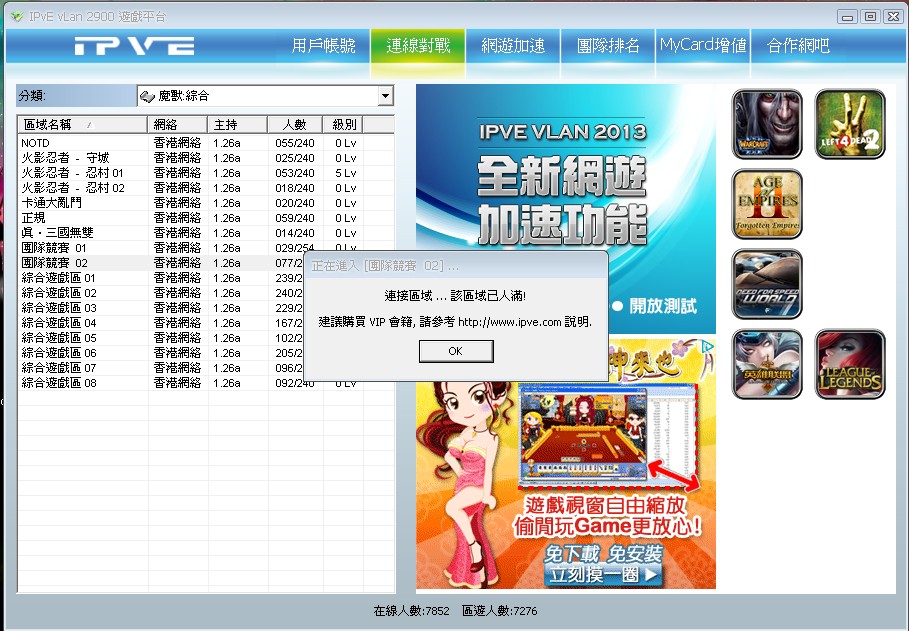Select the Age of Empires II icon
The height and width of the screenshot is (631, 909).
click(767, 204)
